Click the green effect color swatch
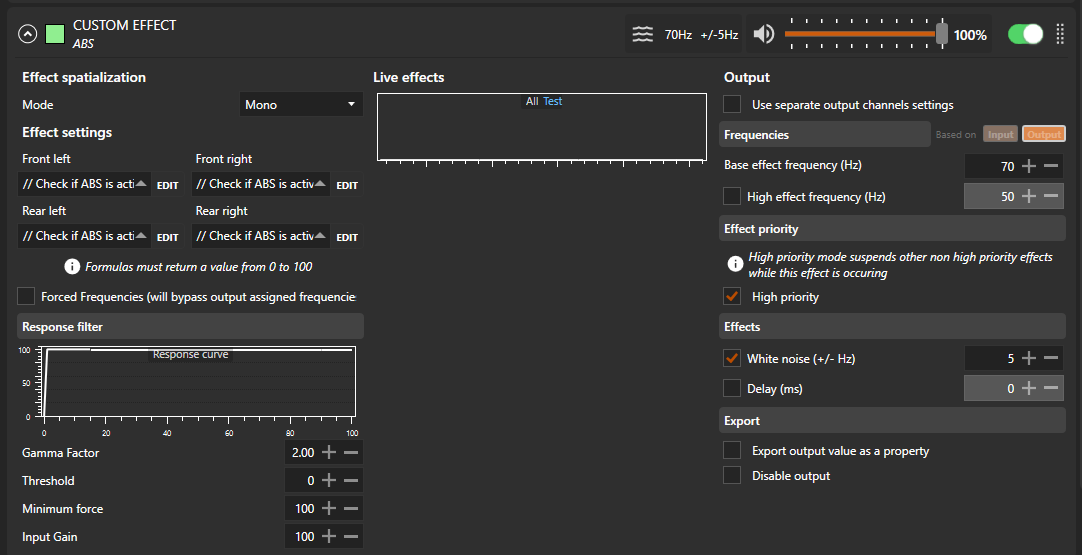The height and width of the screenshot is (555, 1082). pos(55,34)
